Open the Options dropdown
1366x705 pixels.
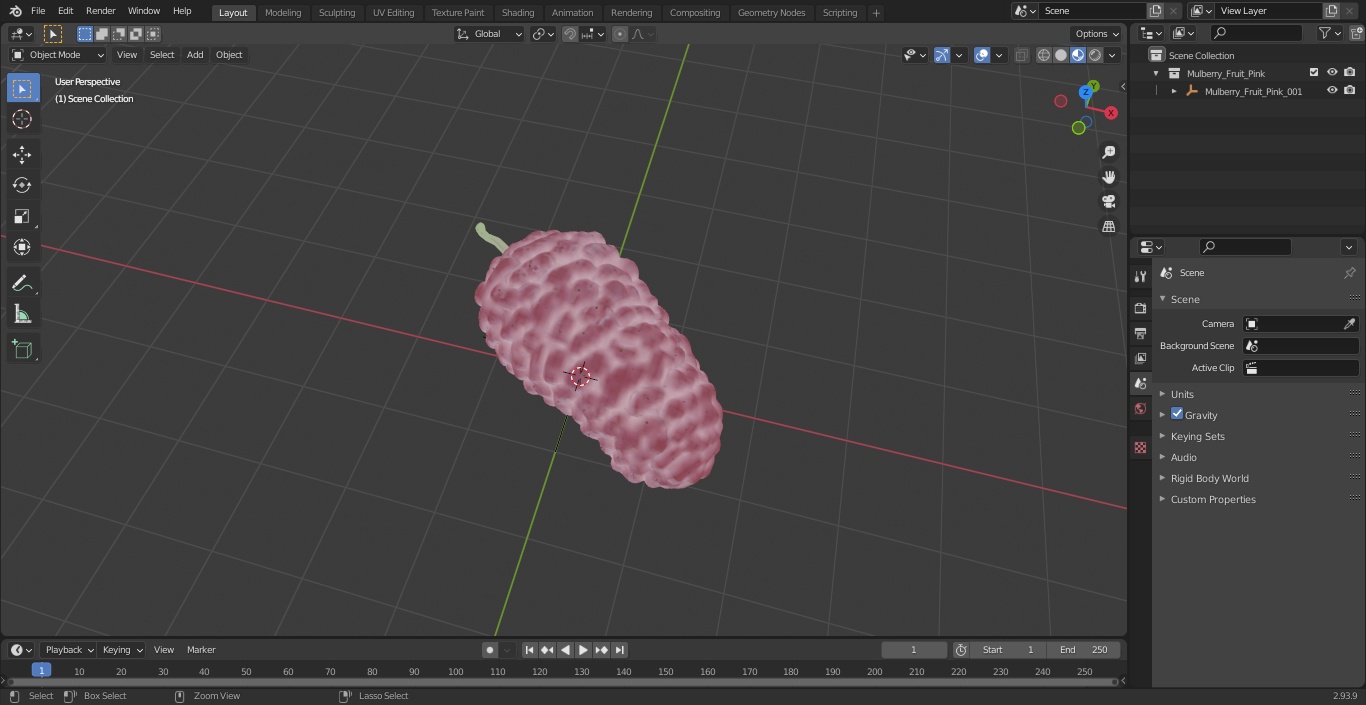(1098, 34)
